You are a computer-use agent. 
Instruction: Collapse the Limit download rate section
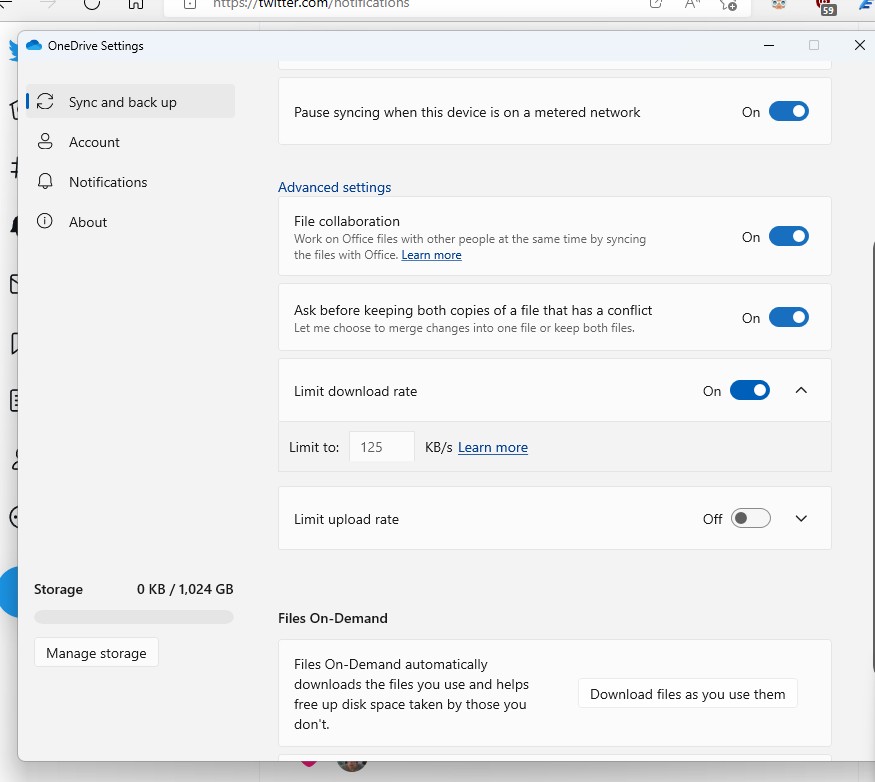point(800,391)
